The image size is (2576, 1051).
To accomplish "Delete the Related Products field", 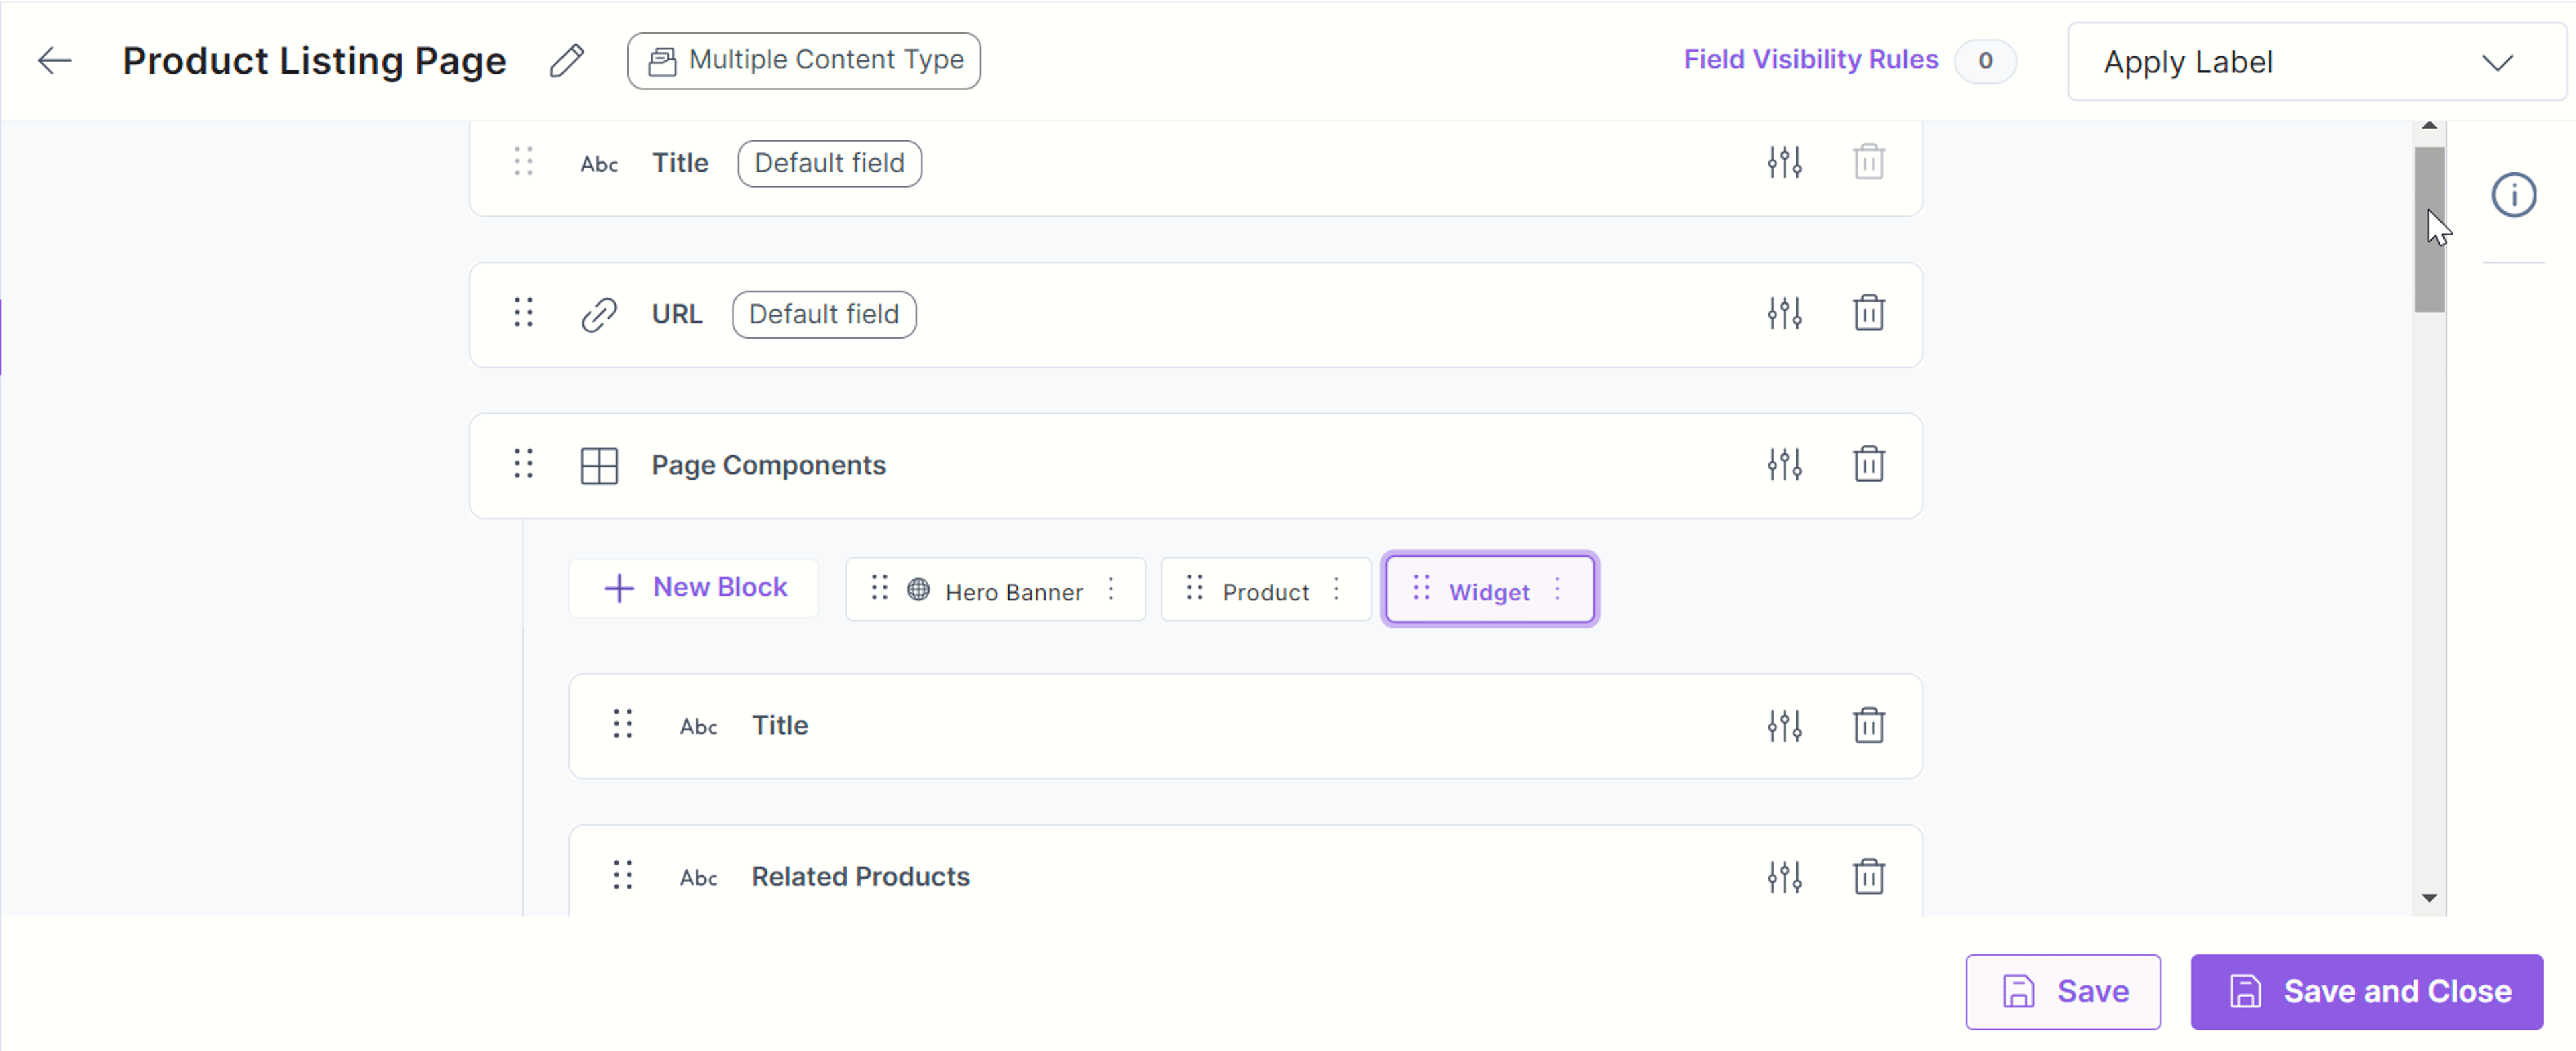I will [x=1868, y=876].
